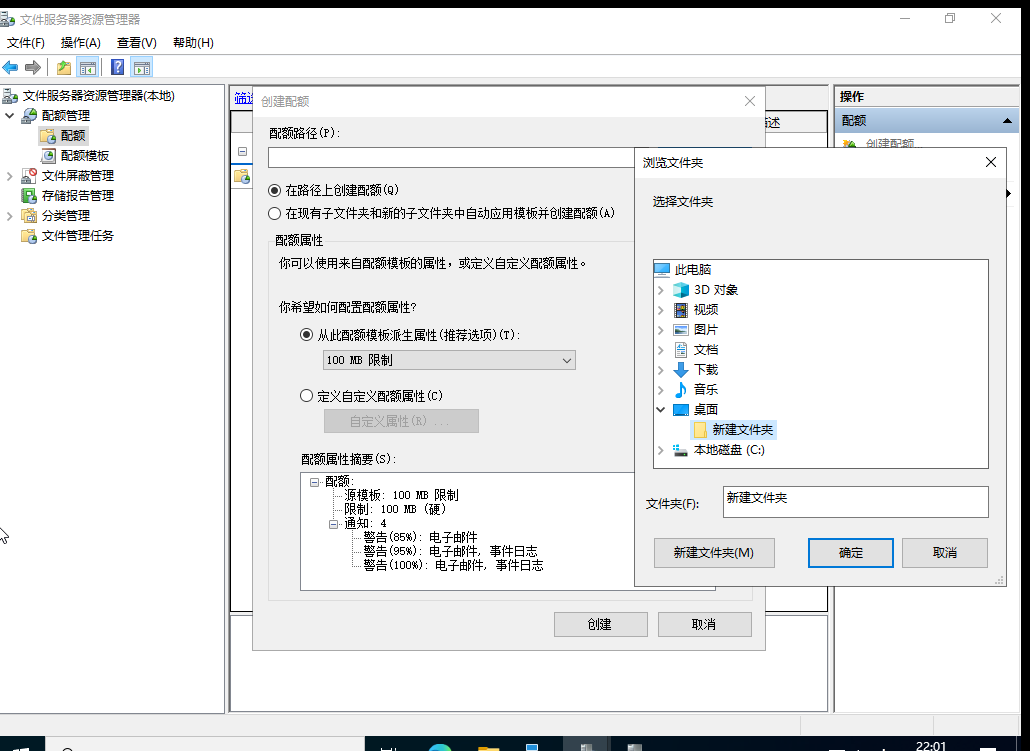1030x751 pixels.
Task: Expand the 视频 folder chevron
Action: click(661, 309)
